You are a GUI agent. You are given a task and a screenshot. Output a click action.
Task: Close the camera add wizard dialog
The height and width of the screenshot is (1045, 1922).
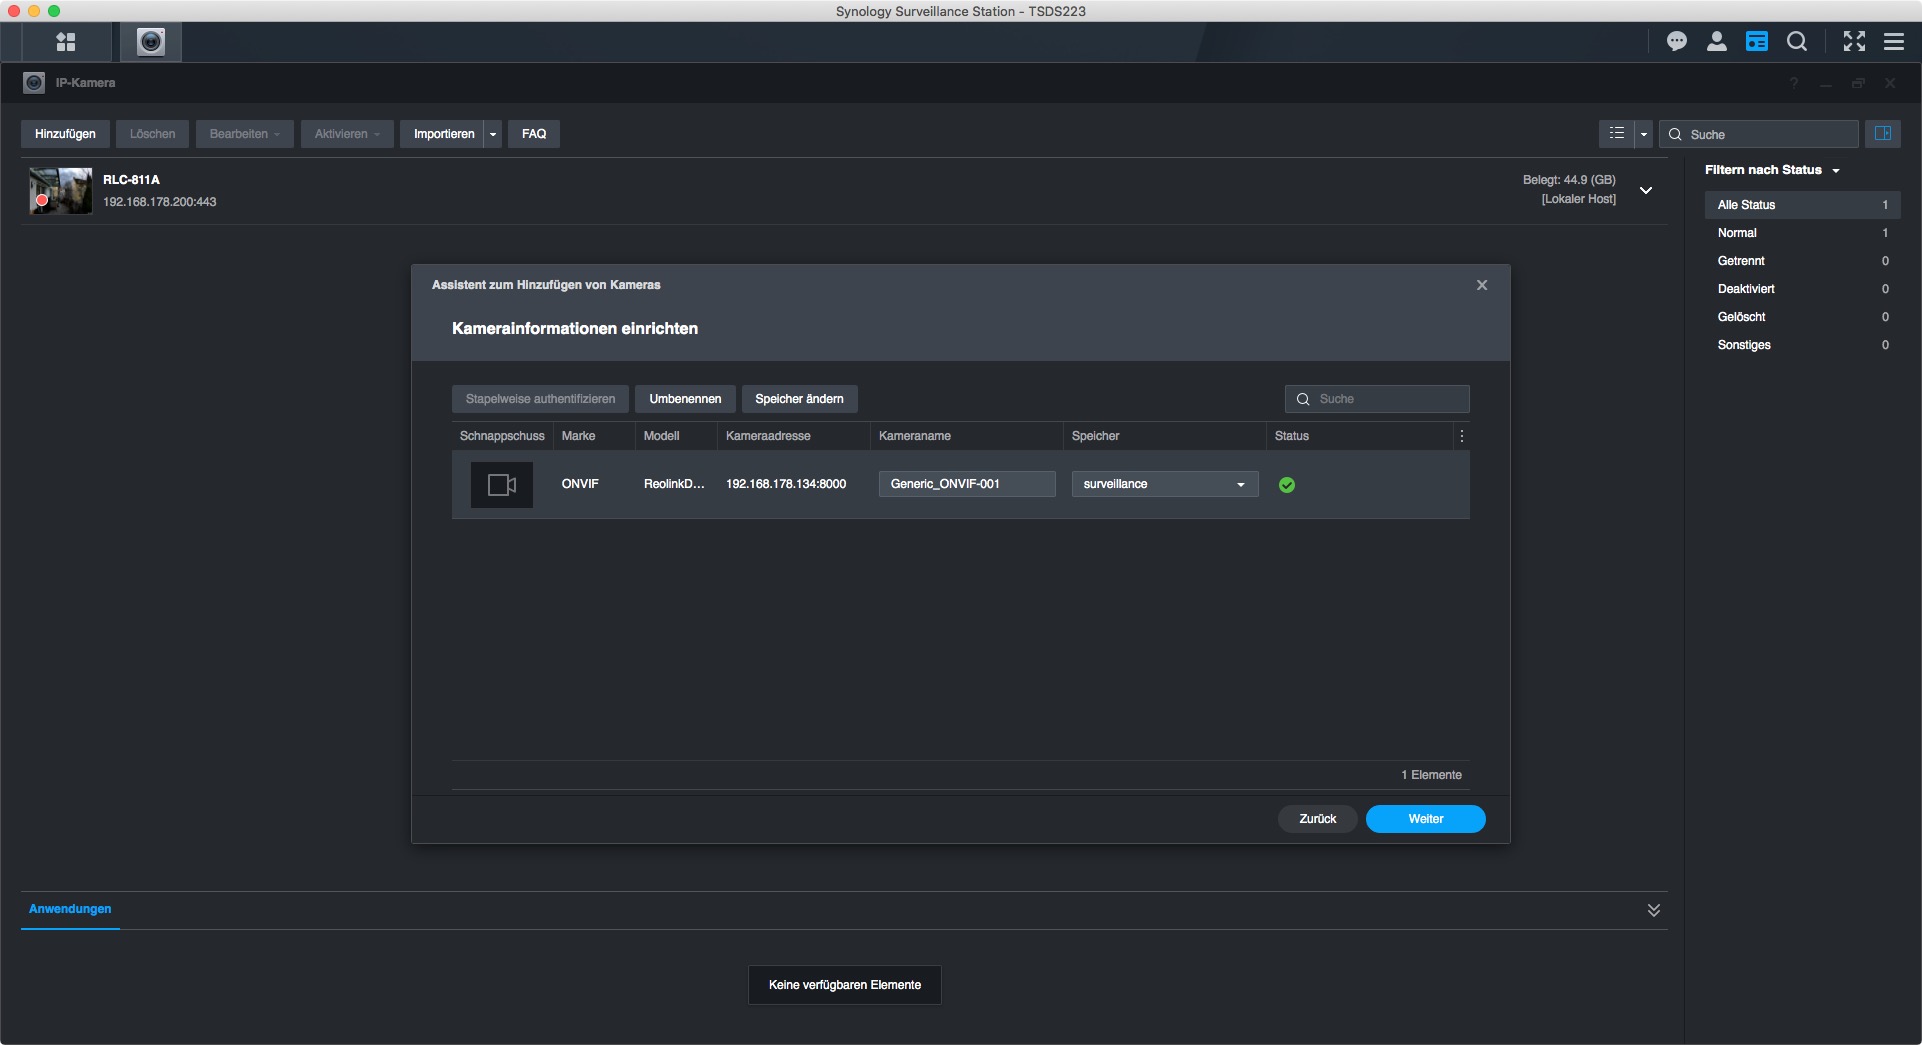point(1482,285)
